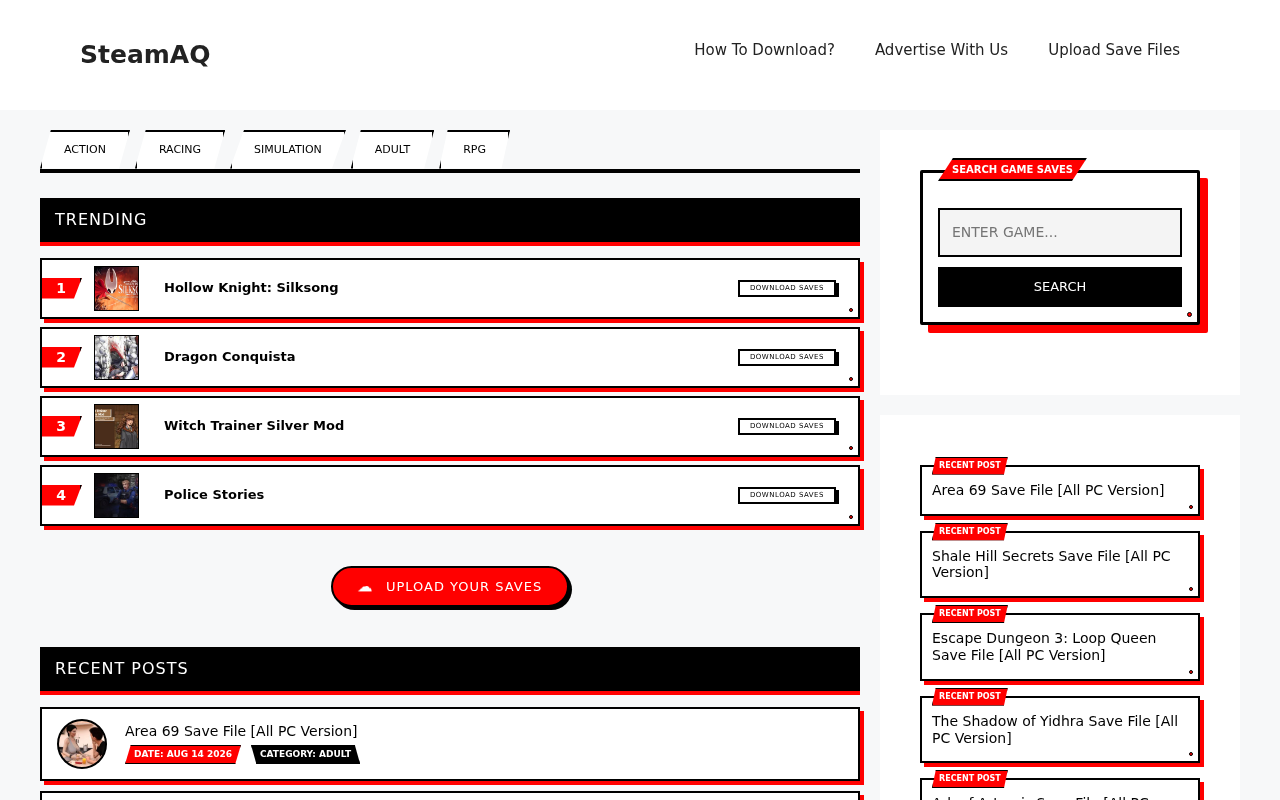Choose the RPG category tab

[x=474, y=150]
